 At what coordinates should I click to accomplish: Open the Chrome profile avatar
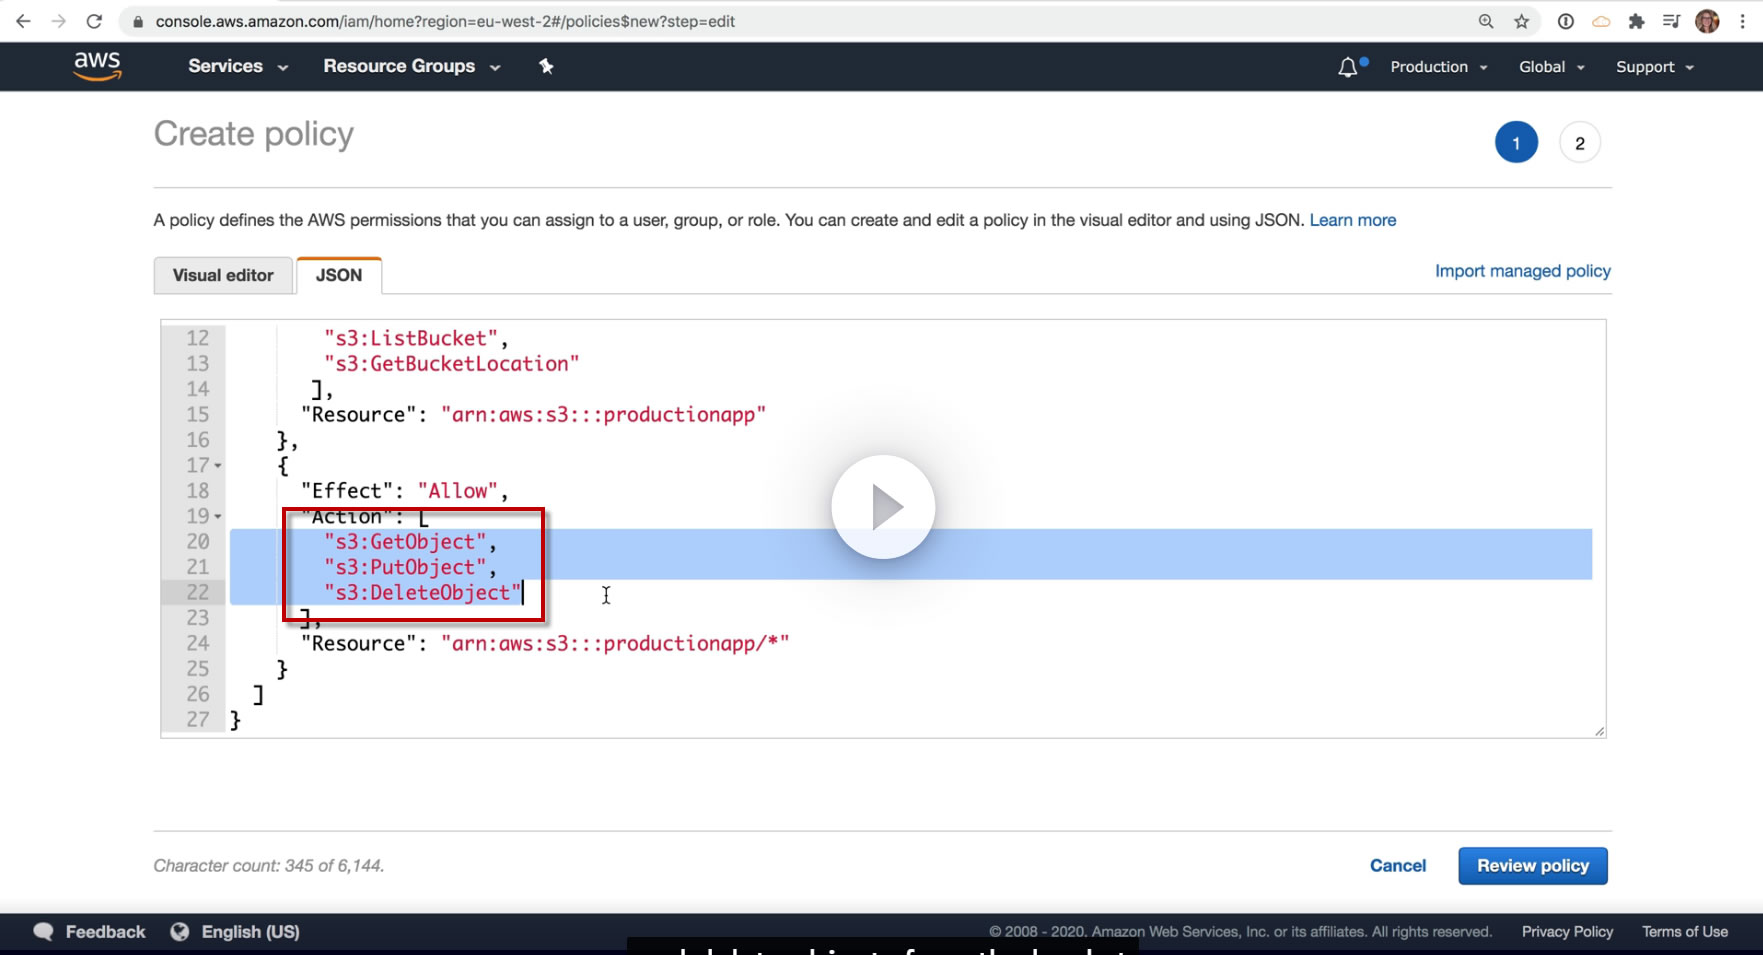pyautogui.click(x=1707, y=21)
